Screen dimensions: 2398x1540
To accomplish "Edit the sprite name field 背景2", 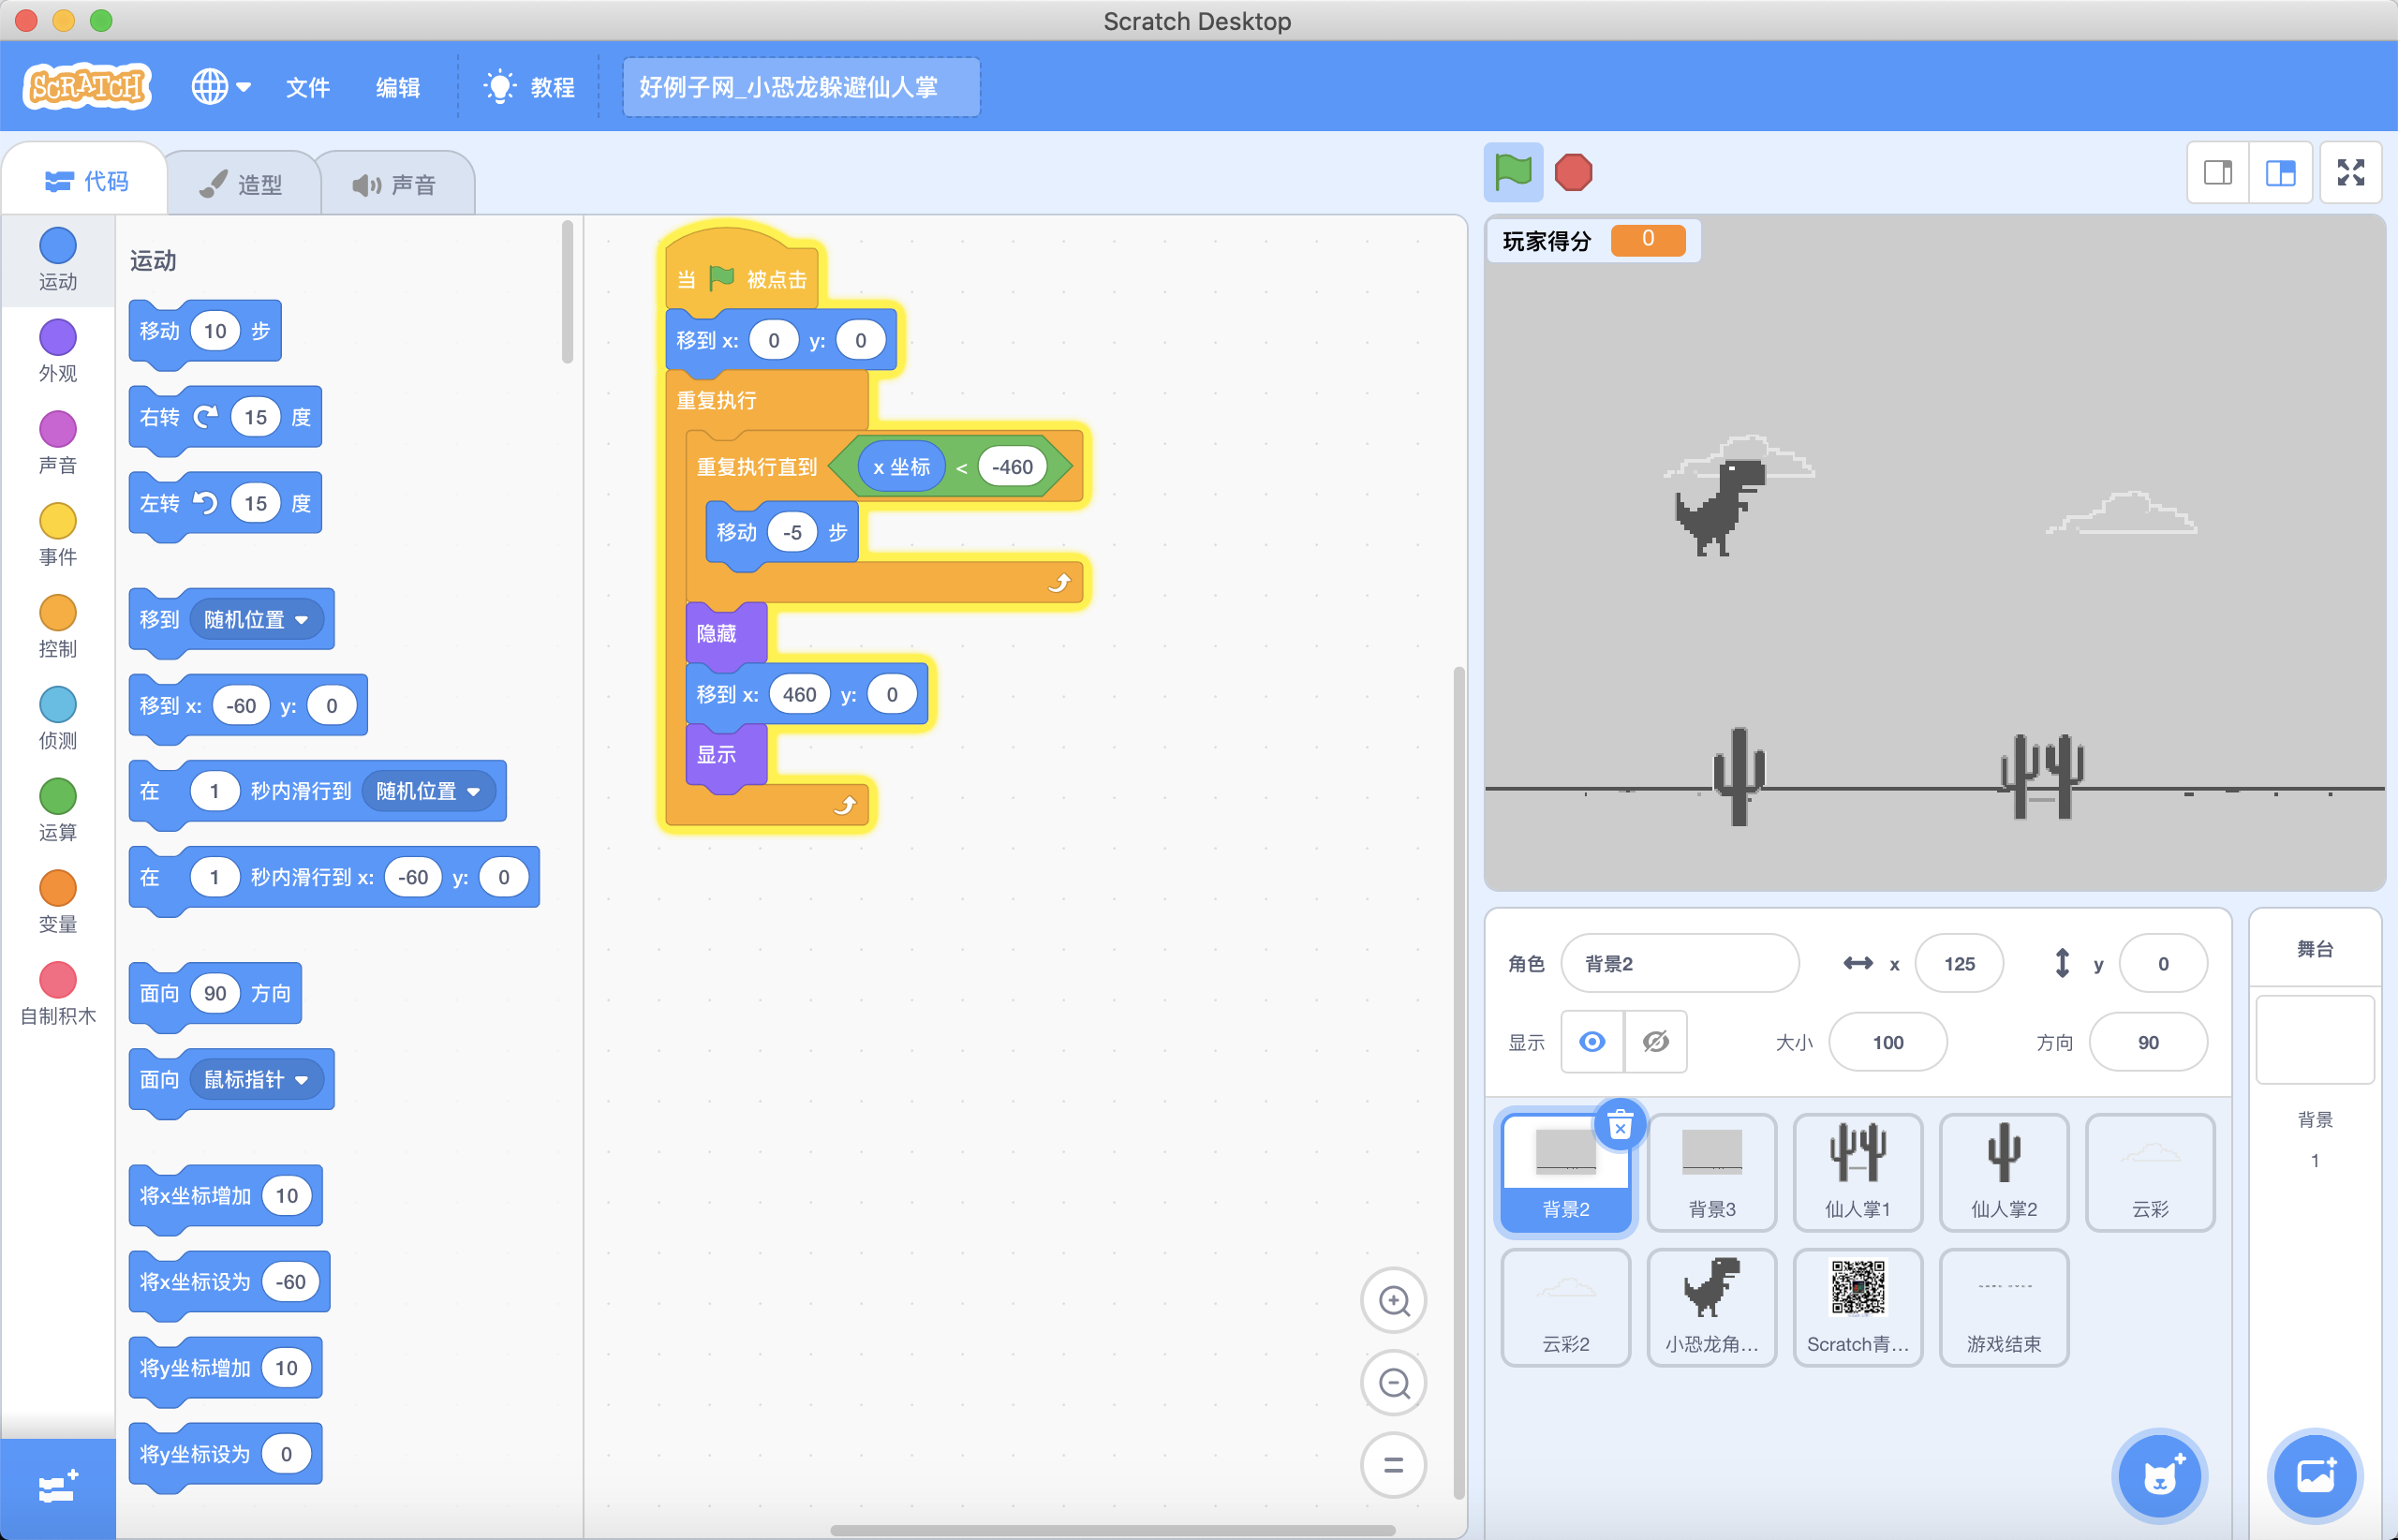I will pyautogui.click(x=1680, y=963).
